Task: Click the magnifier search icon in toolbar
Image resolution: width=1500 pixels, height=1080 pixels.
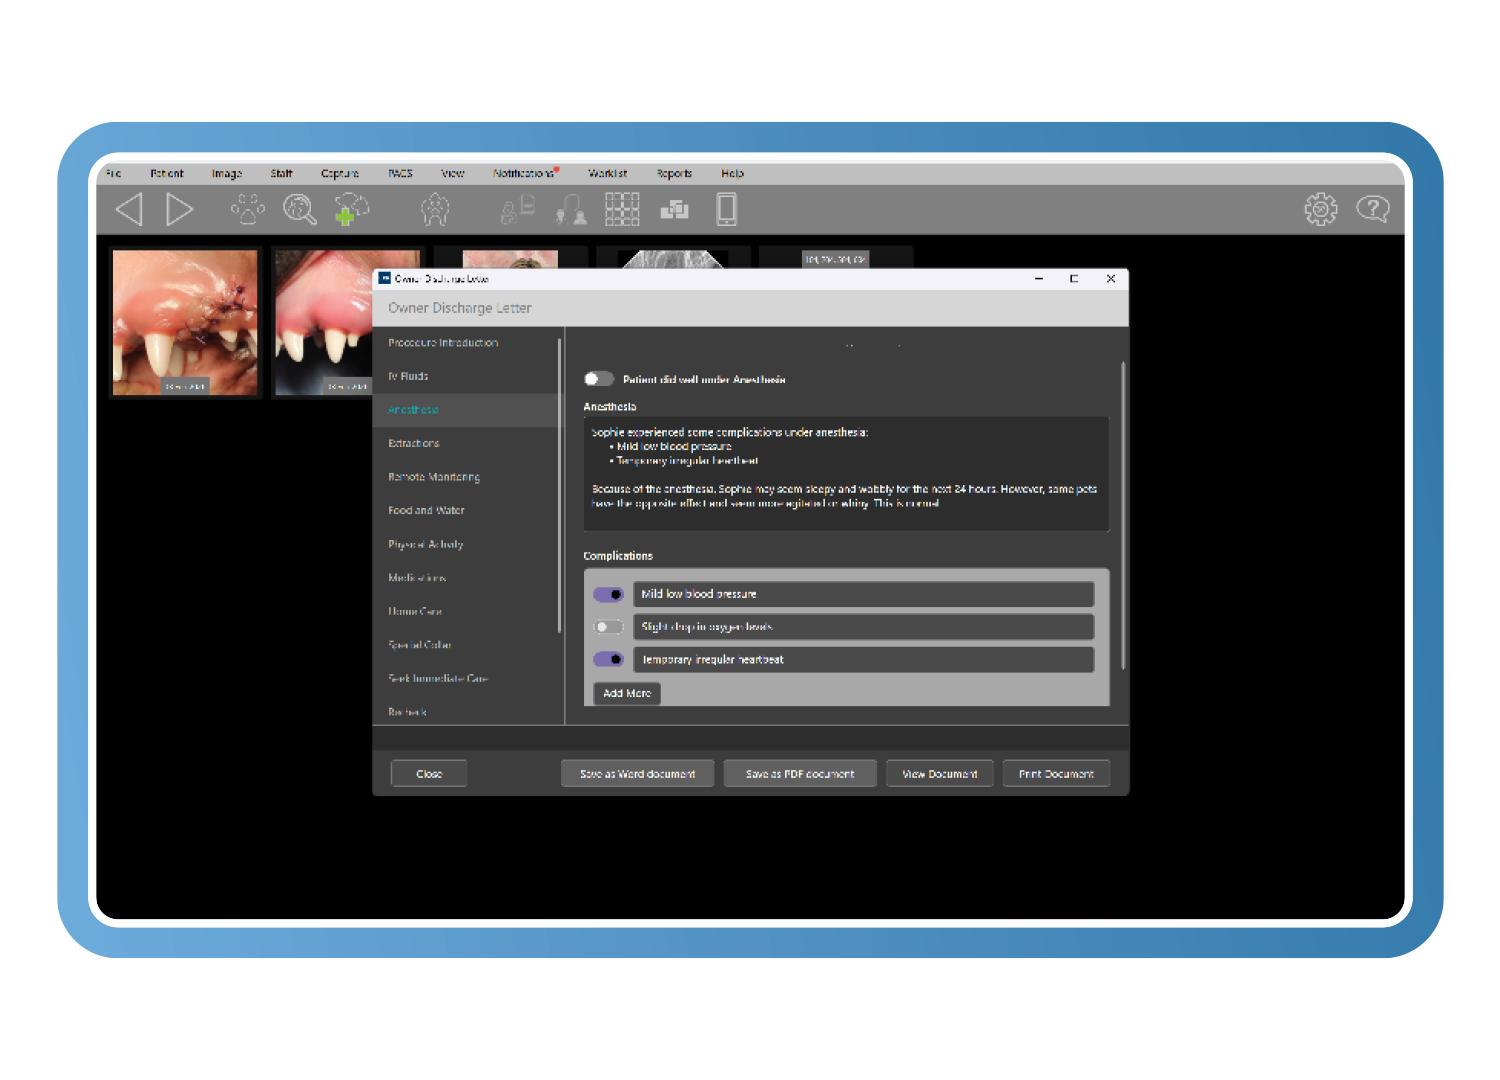Action: pos(299,209)
